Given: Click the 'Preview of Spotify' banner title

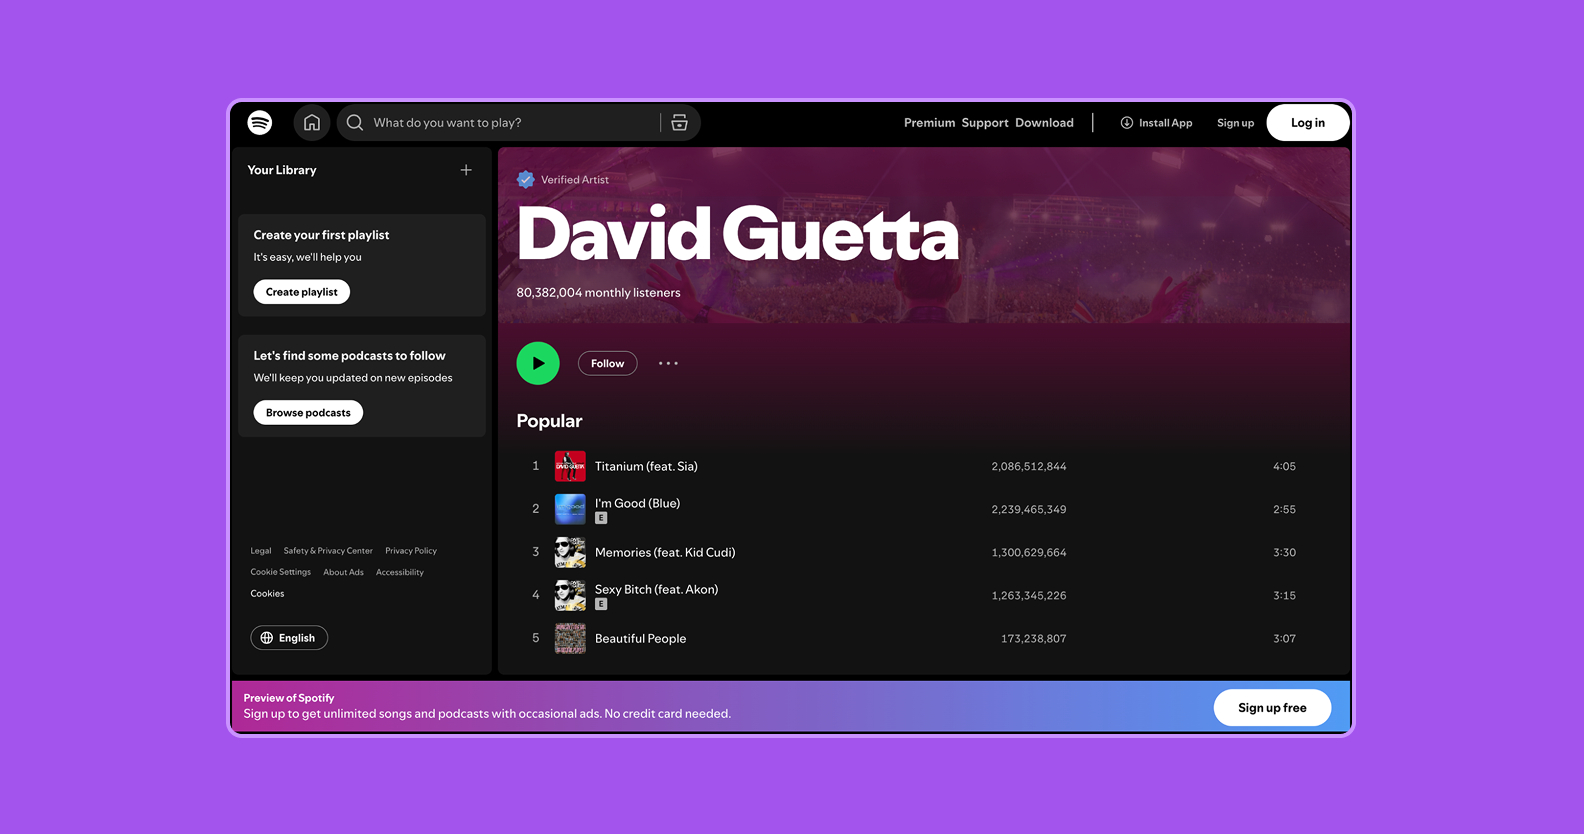Looking at the screenshot, I should pos(289,698).
